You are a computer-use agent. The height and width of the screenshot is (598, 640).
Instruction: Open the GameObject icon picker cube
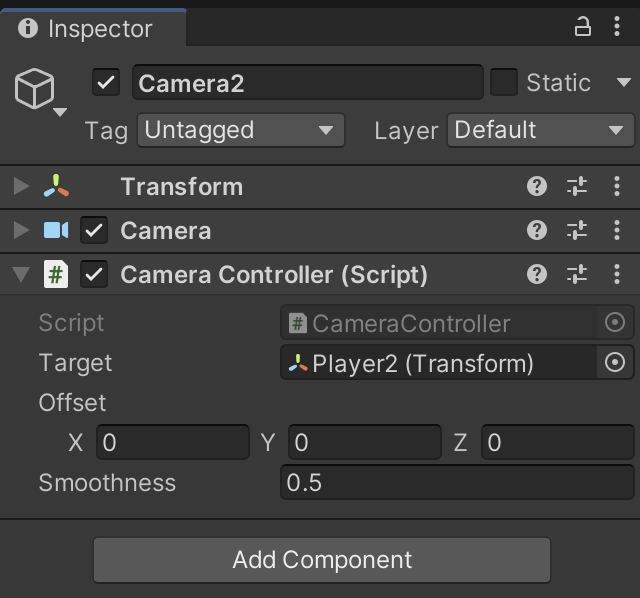[x=35, y=90]
